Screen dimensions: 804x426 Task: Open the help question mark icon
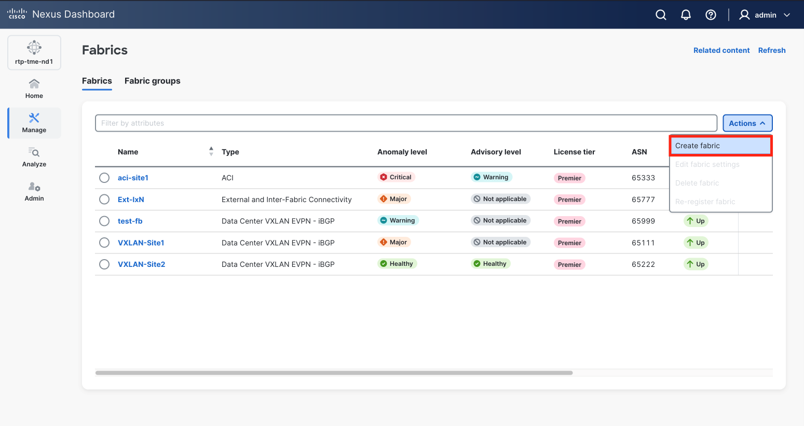point(711,15)
